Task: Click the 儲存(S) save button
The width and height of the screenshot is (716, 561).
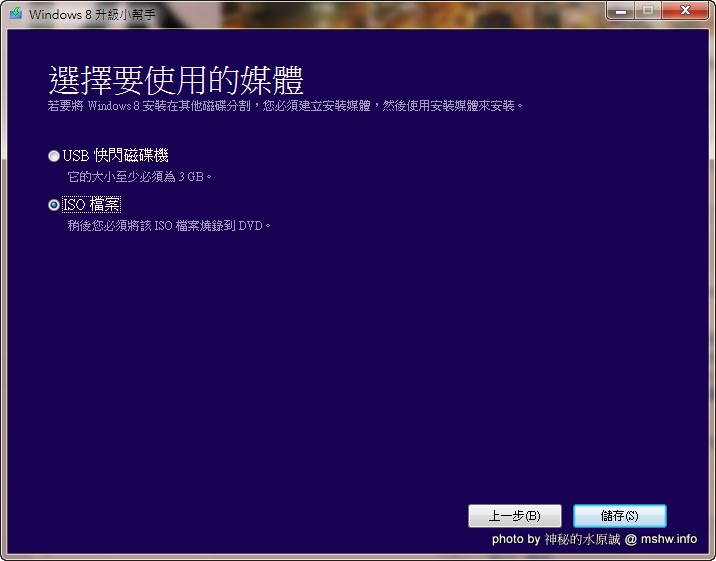Action: pyautogui.click(x=620, y=516)
